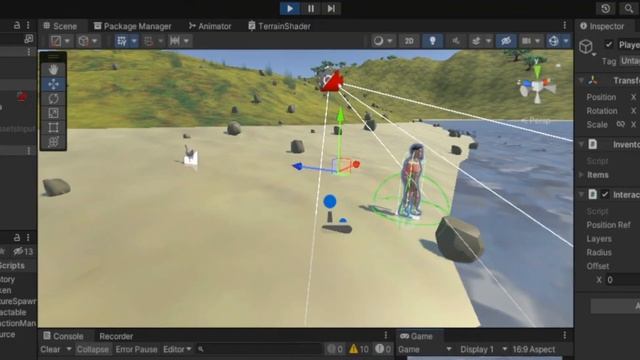Screen dimensions: 640x360
Task: Select the Rect tool
Action: (53, 127)
